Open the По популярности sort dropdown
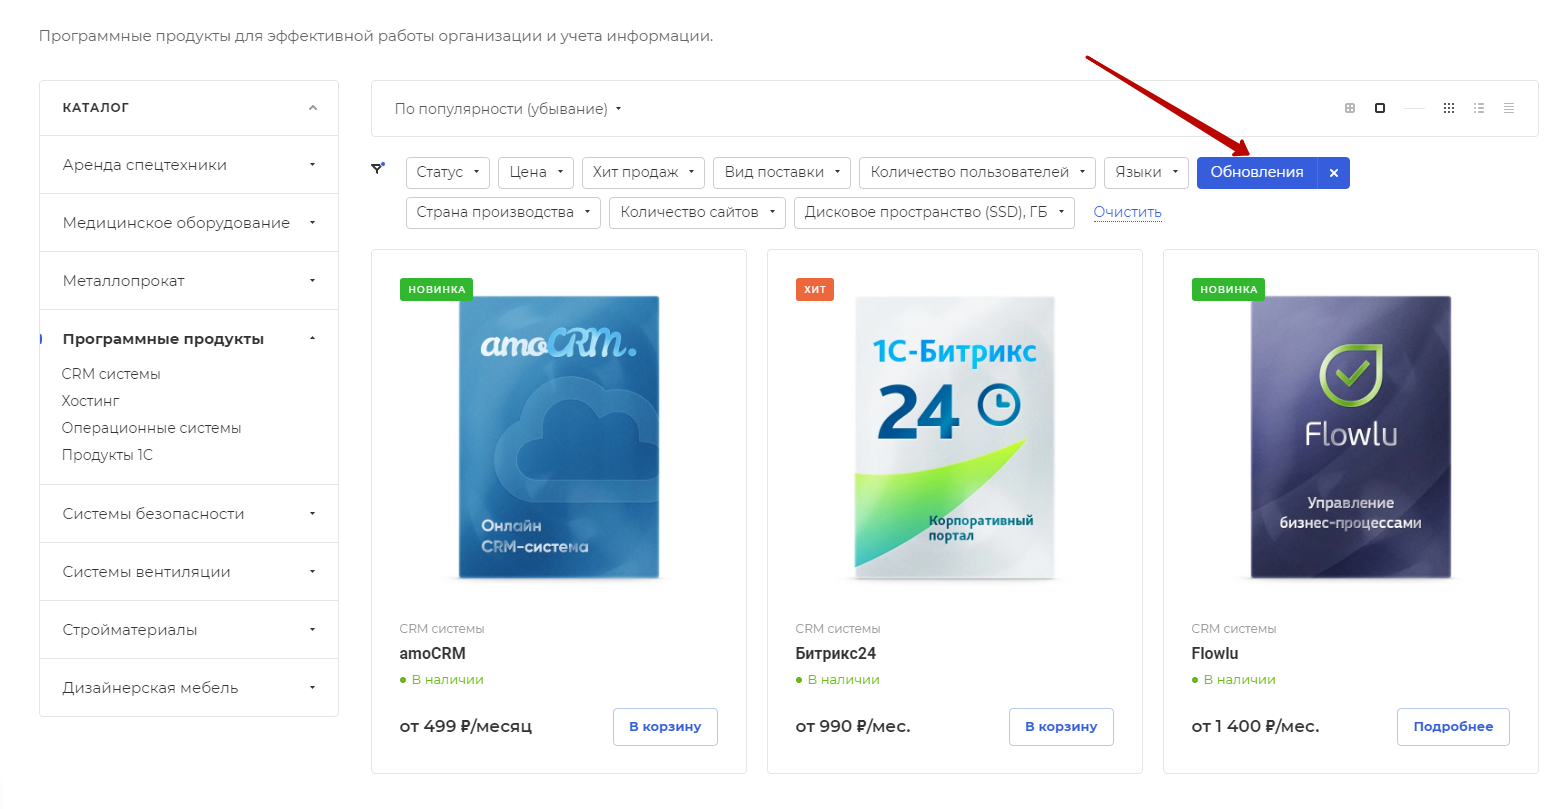 508,109
